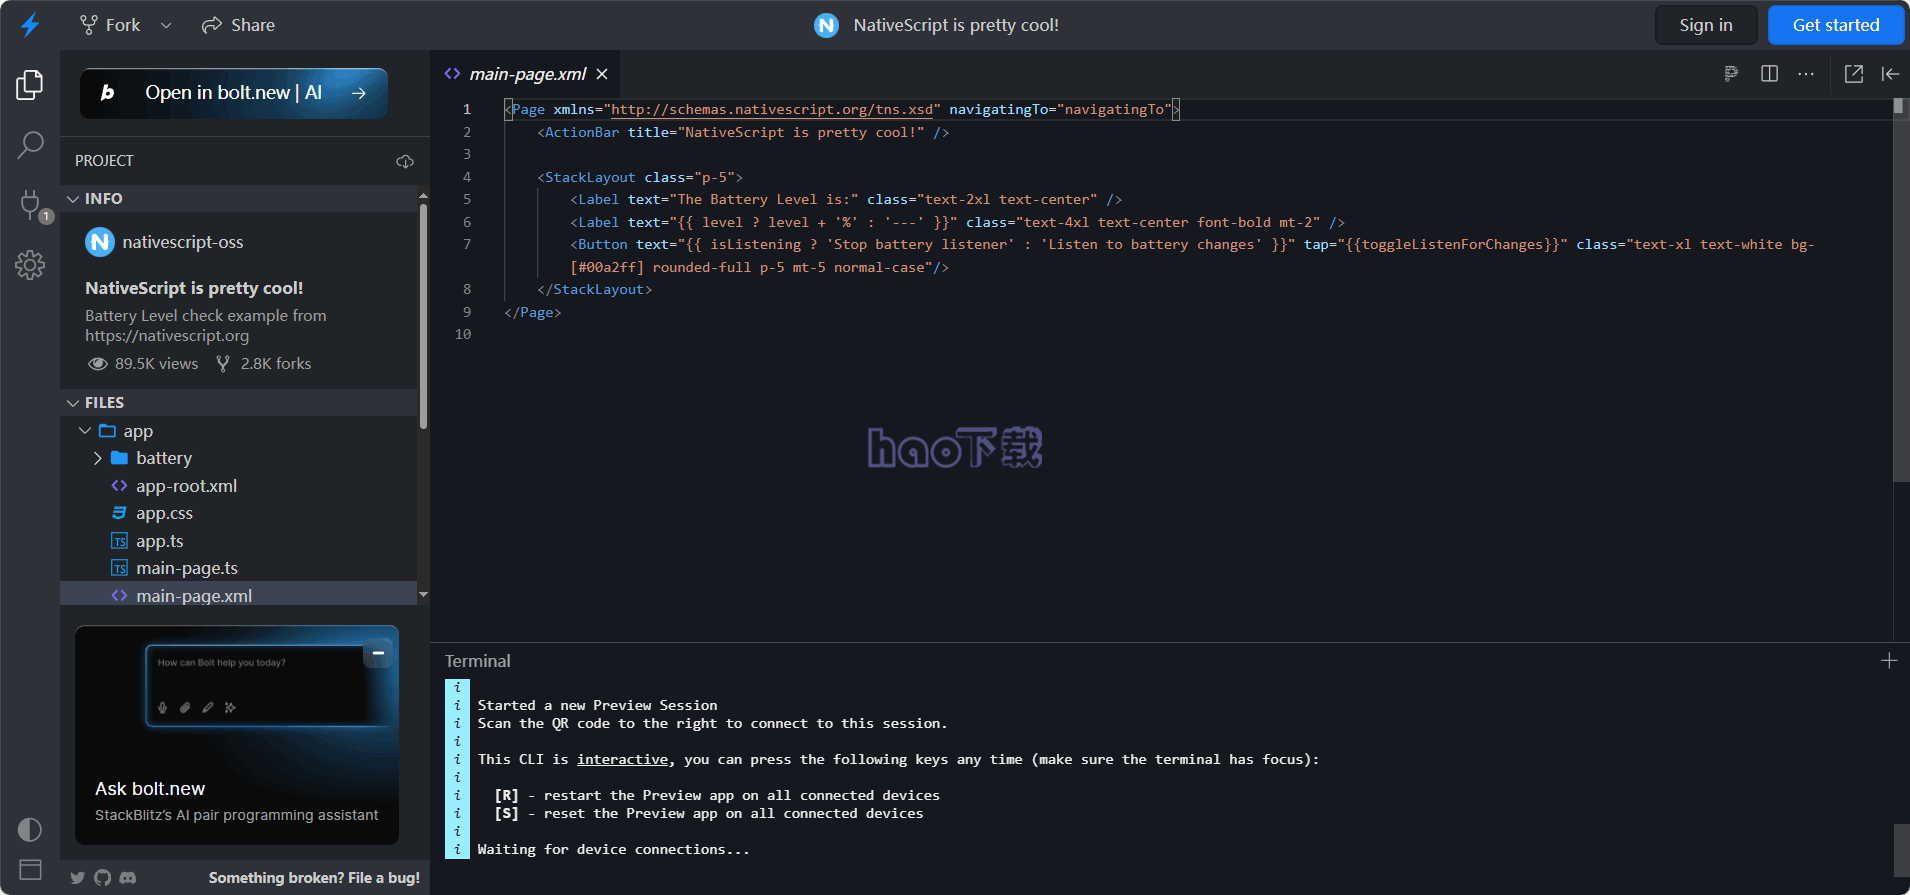Add a new terminal with plus icon
Image resolution: width=1910 pixels, height=895 pixels.
click(1888, 661)
